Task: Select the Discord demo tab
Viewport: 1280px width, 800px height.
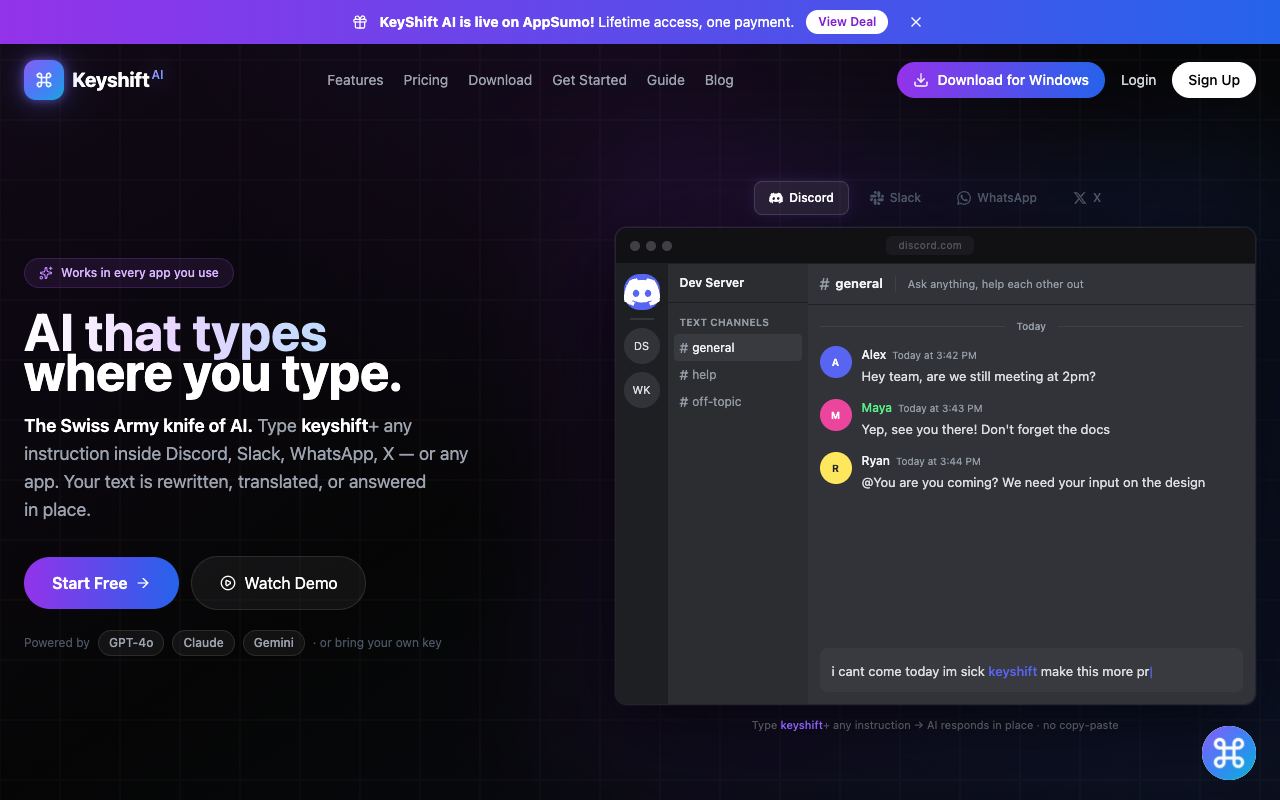Action: pyautogui.click(x=801, y=198)
